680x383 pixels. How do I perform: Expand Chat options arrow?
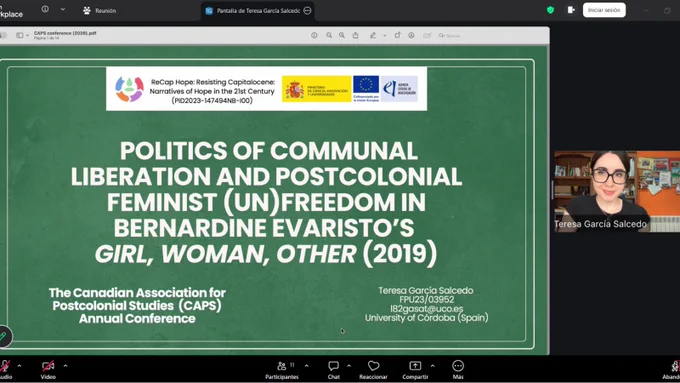(x=349, y=366)
